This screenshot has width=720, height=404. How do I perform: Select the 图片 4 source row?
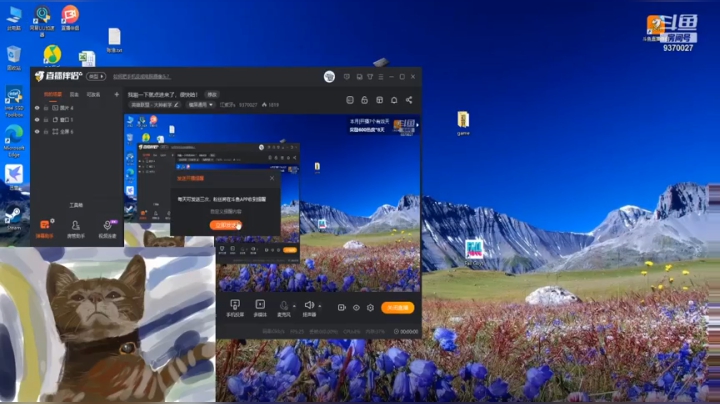coord(77,108)
